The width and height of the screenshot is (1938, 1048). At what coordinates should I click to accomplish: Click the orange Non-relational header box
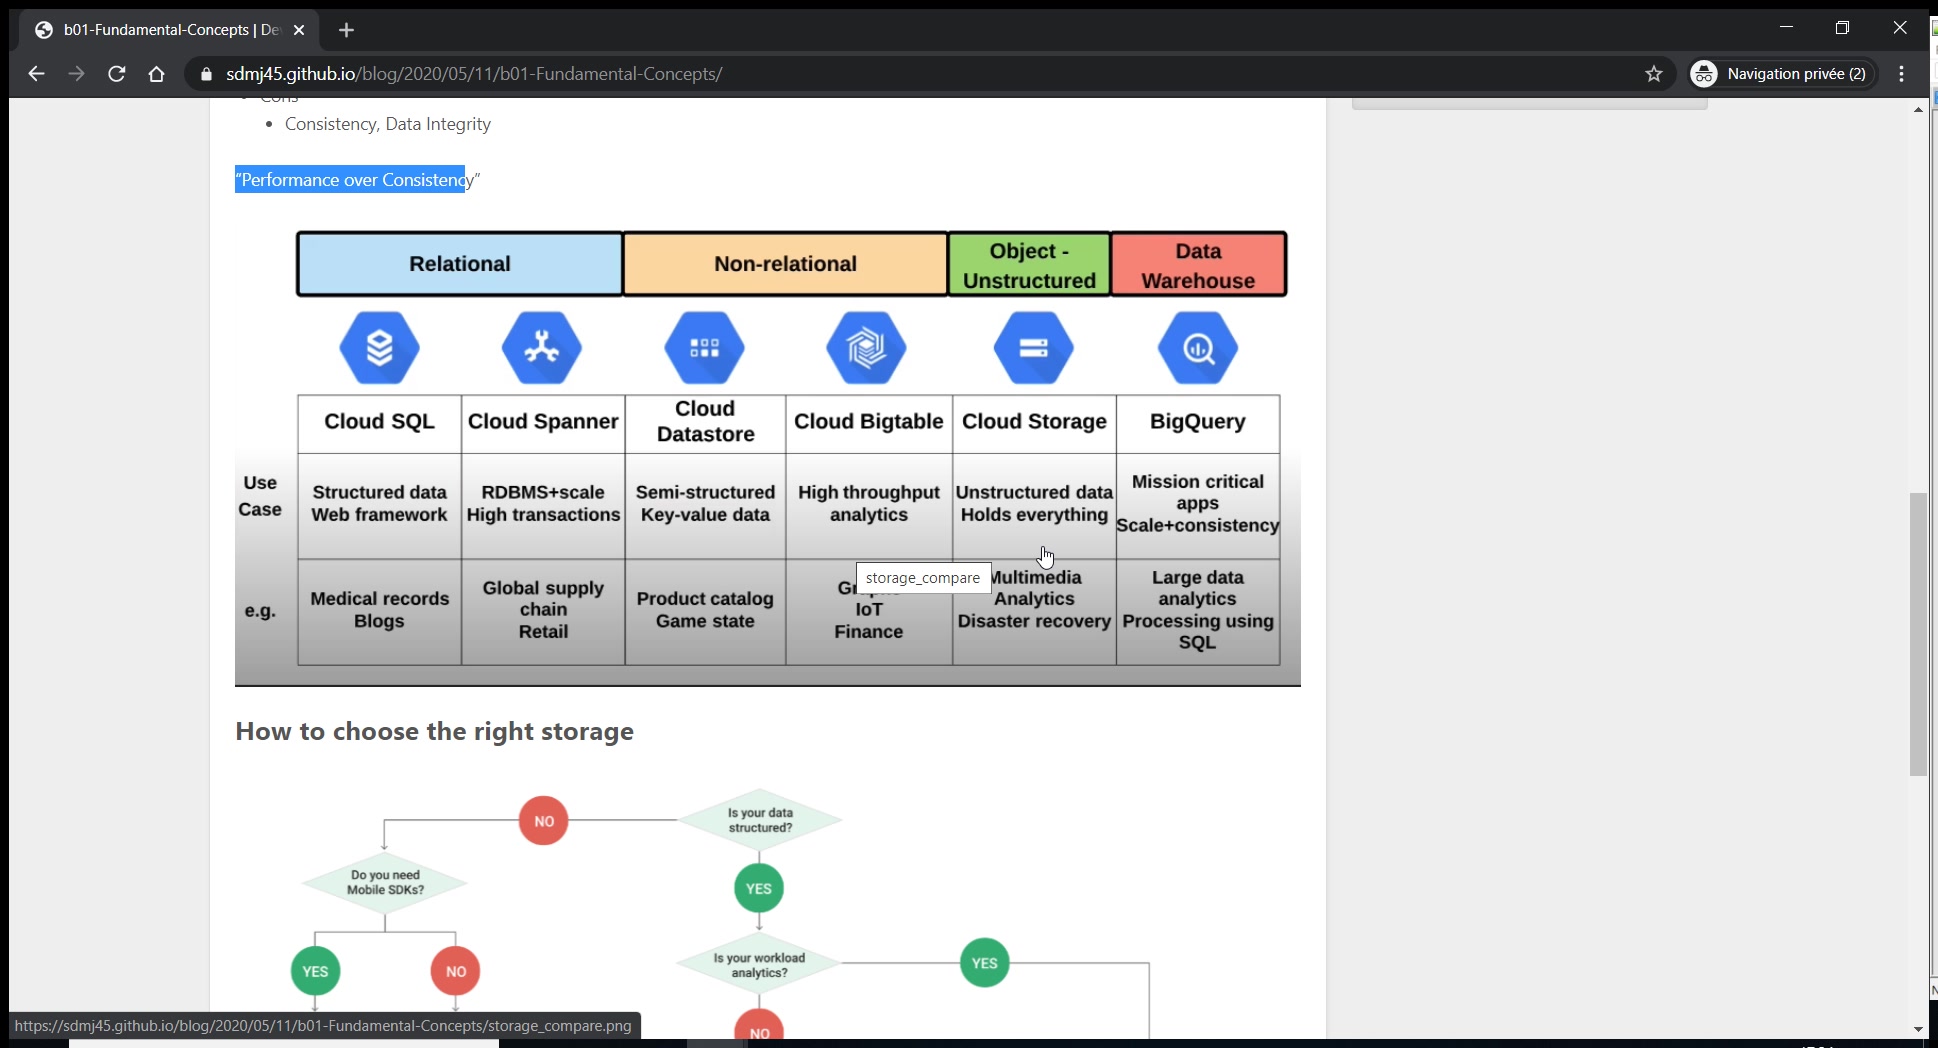point(786,264)
